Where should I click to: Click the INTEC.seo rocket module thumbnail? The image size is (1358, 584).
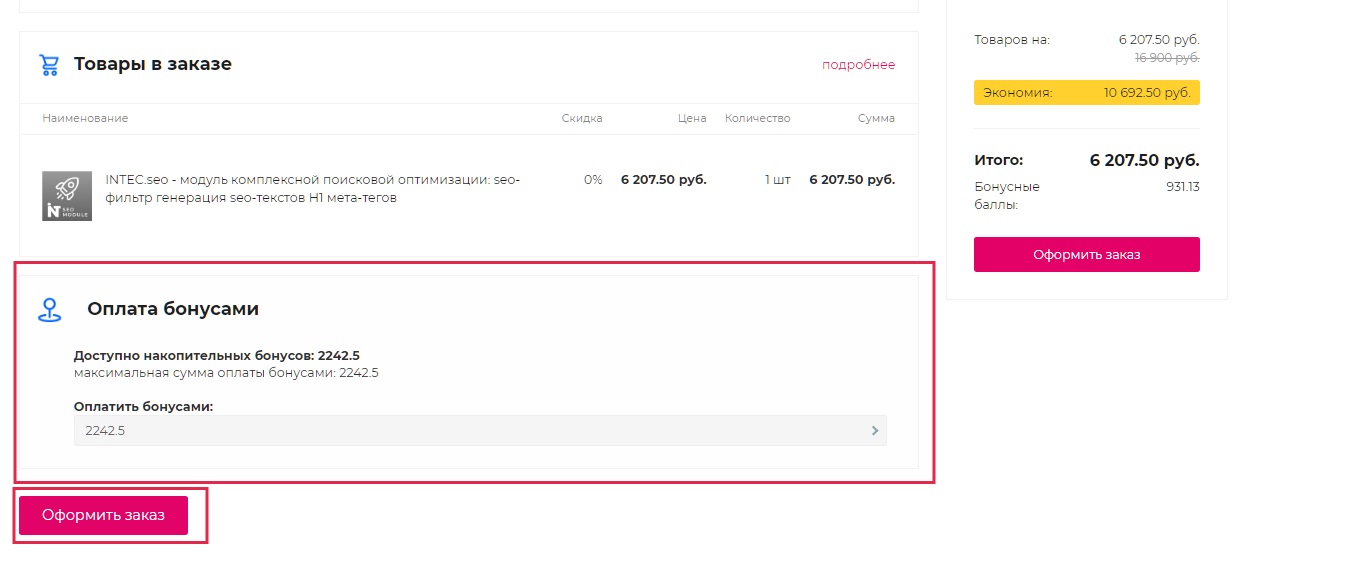(x=67, y=196)
